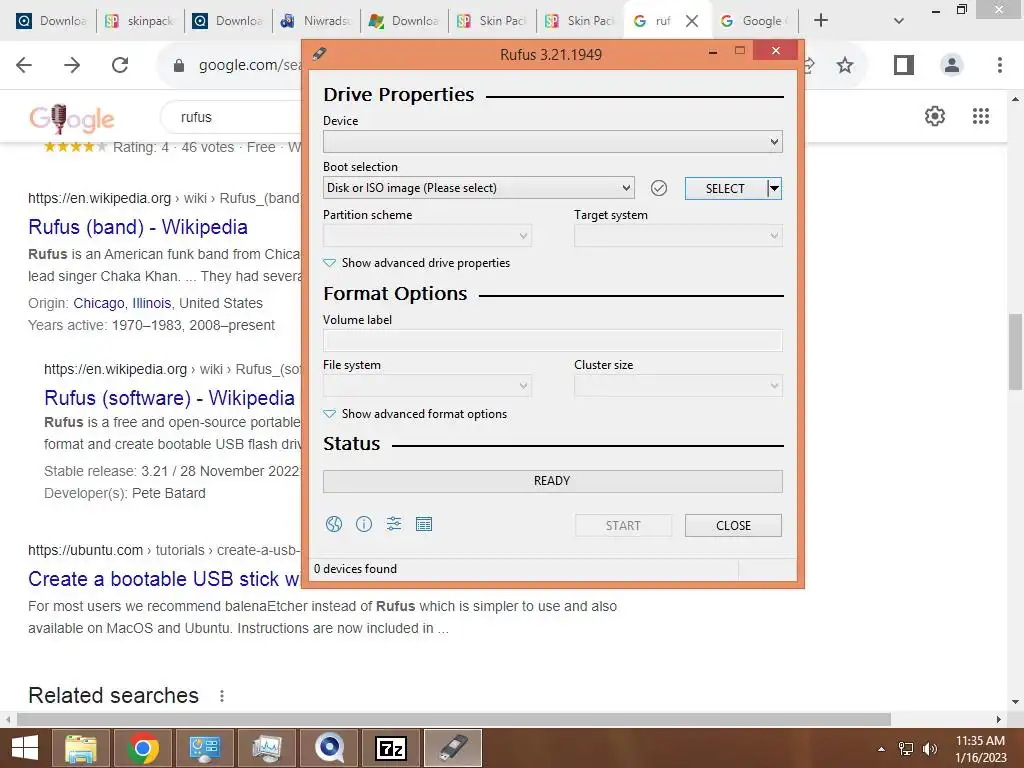Switch to first Skin Pack tab
The image size is (1024, 768).
(x=493, y=21)
